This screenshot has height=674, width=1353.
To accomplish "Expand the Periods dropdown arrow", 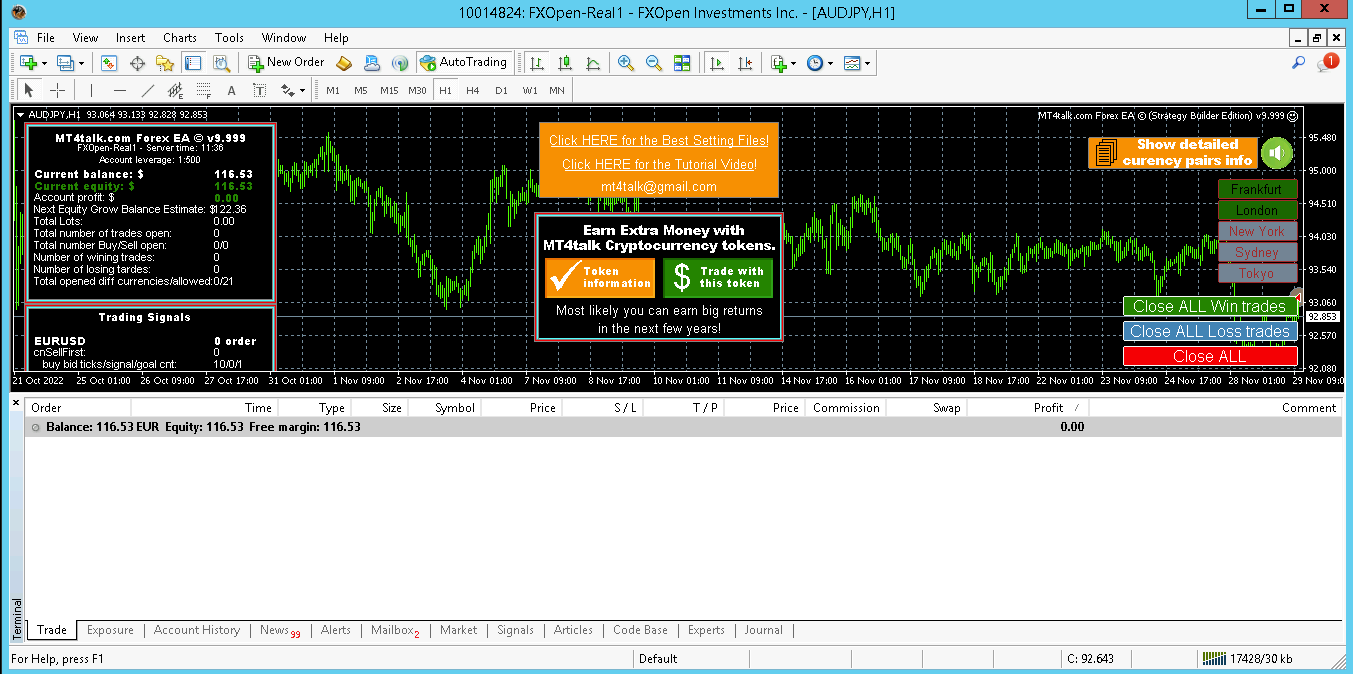I will pyautogui.click(x=831, y=62).
